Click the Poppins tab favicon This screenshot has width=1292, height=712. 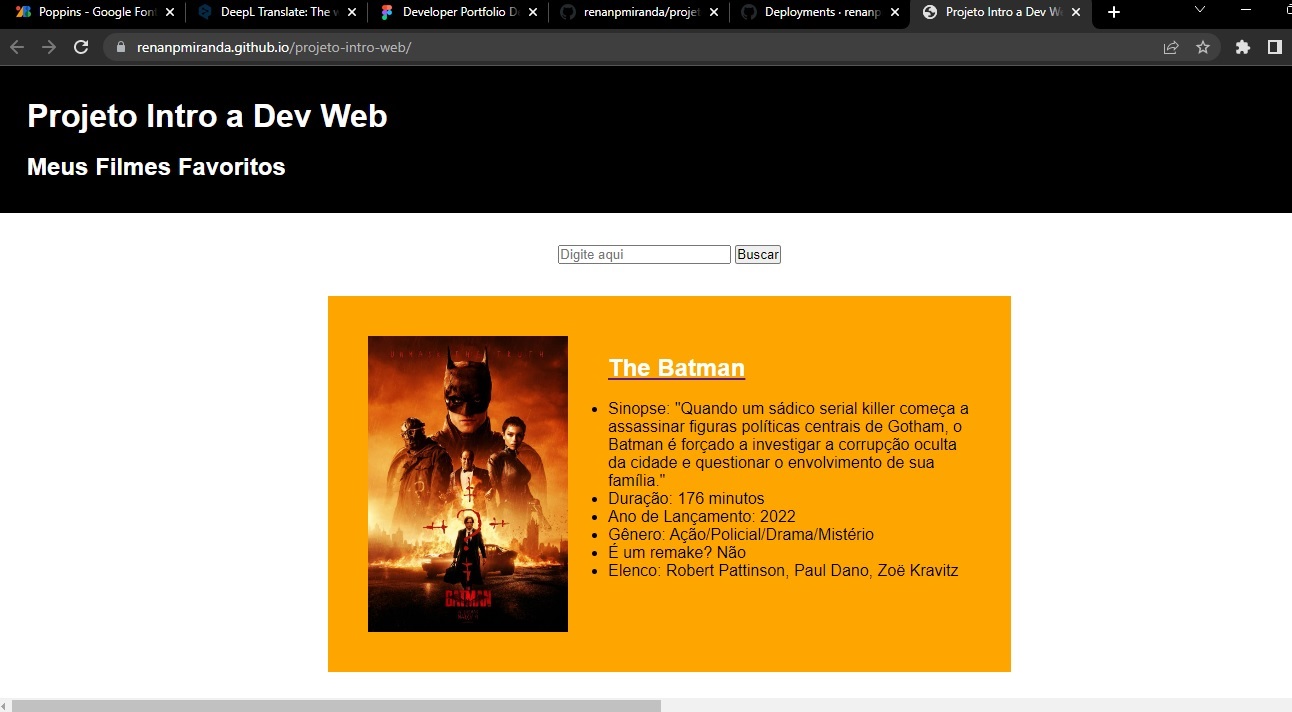[x=23, y=12]
